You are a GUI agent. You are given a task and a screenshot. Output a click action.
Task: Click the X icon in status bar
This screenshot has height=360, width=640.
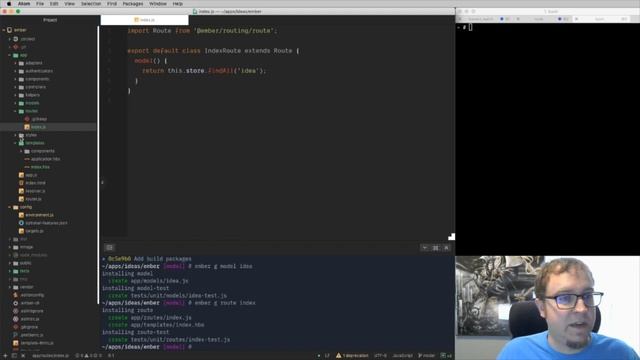[23, 356]
